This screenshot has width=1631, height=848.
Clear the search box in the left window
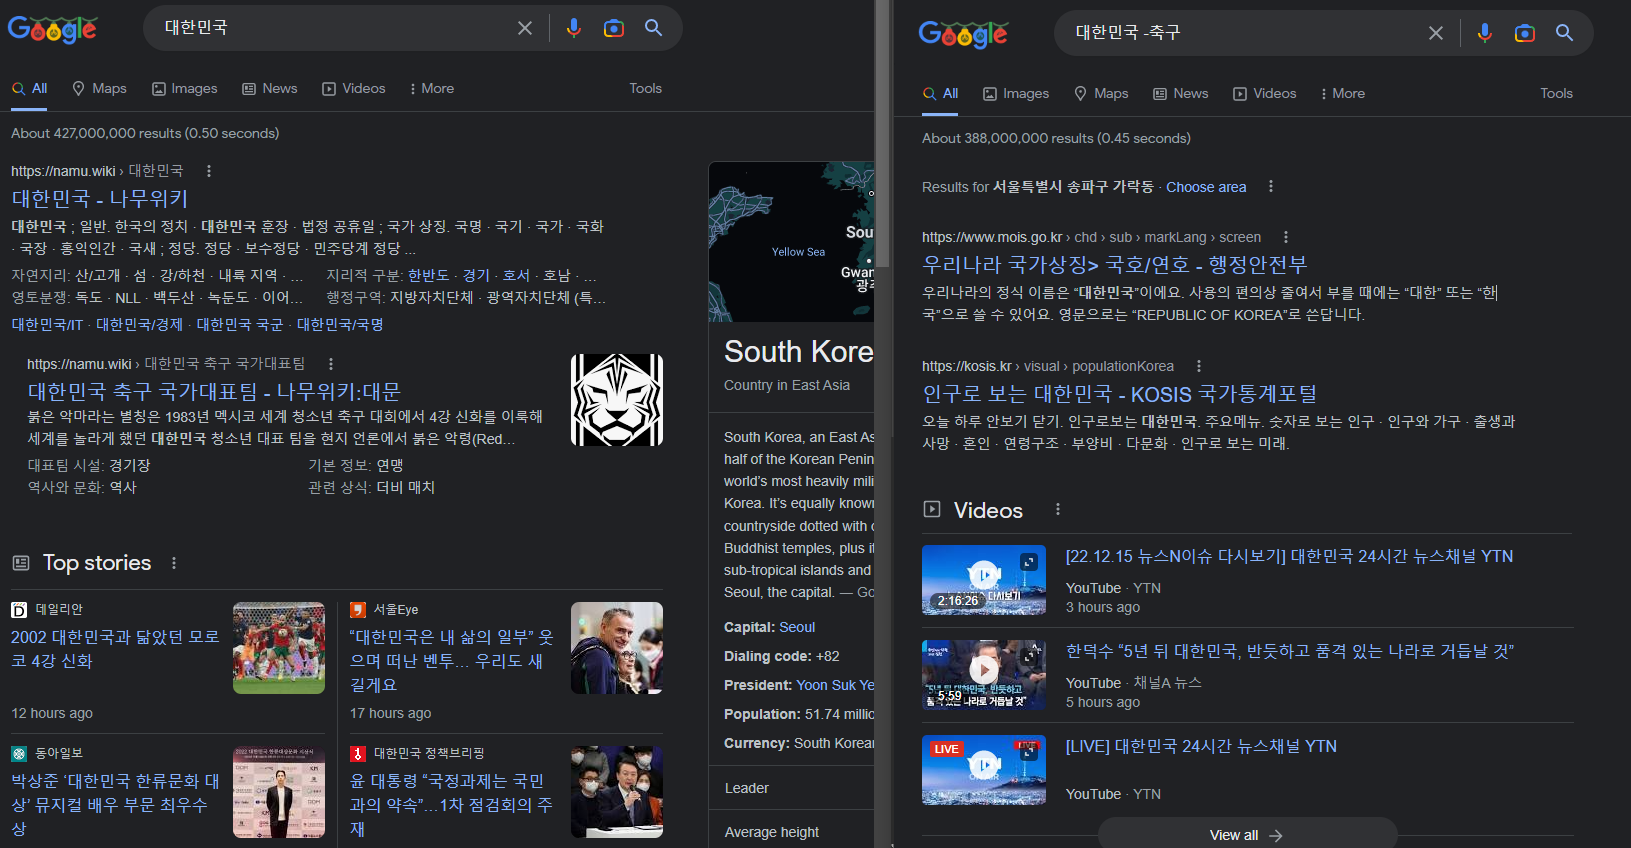point(524,28)
